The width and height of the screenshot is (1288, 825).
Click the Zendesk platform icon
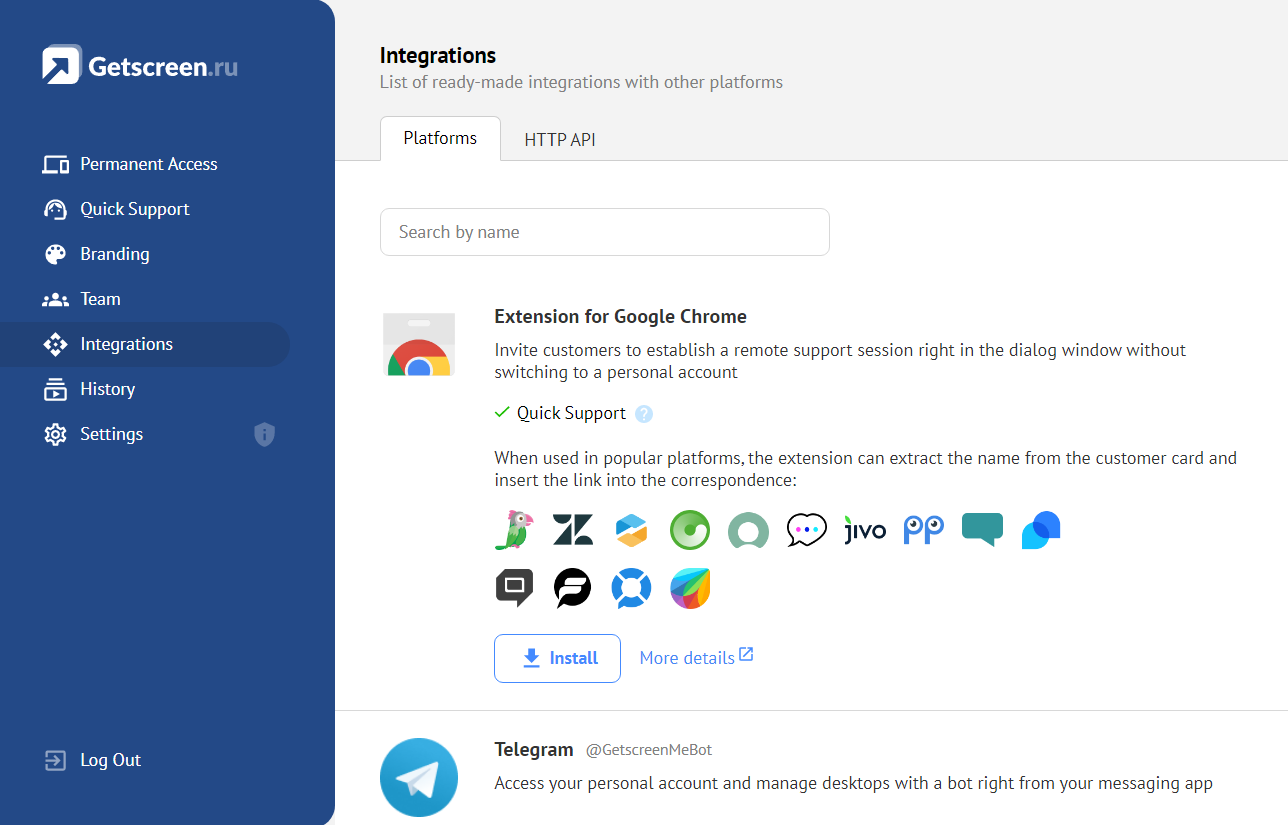pyautogui.click(x=573, y=530)
